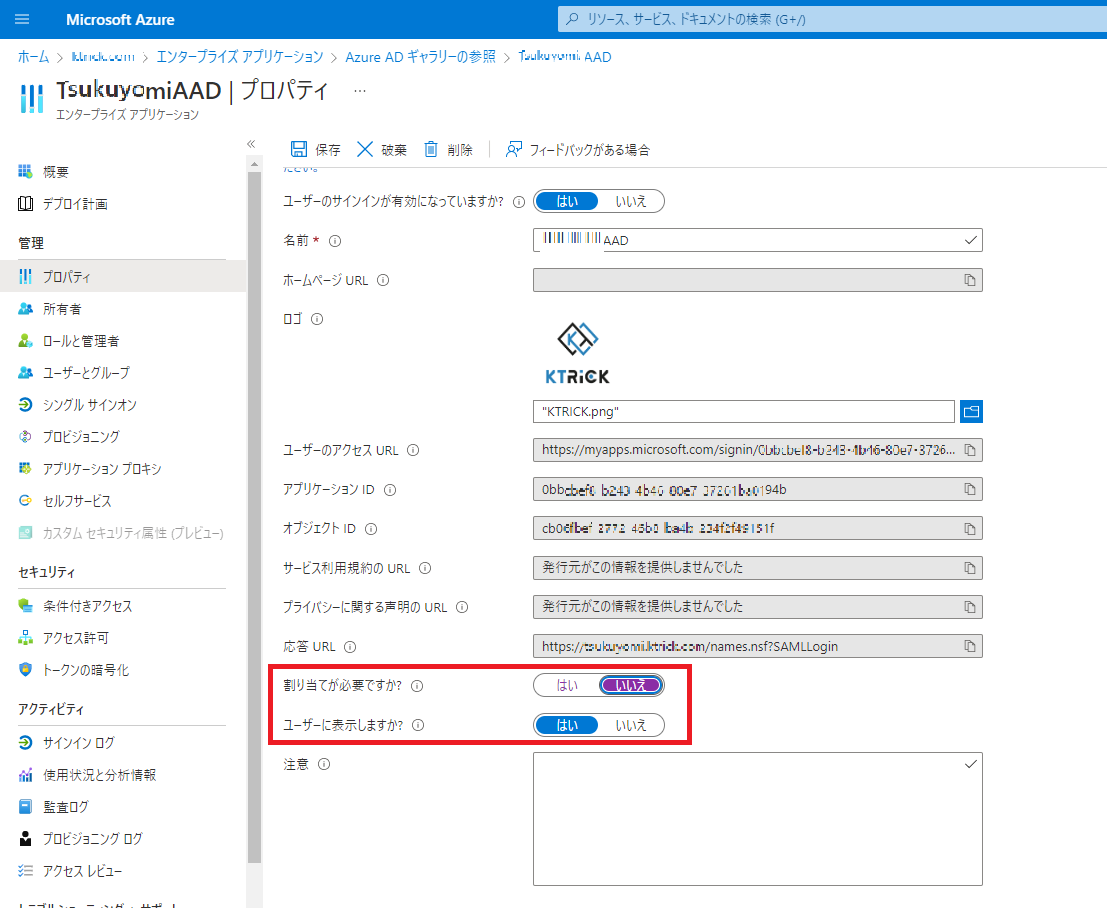Open 使用状況と分析情報 in the side menu
The width and height of the screenshot is (1107, 908).
(122, 775)
